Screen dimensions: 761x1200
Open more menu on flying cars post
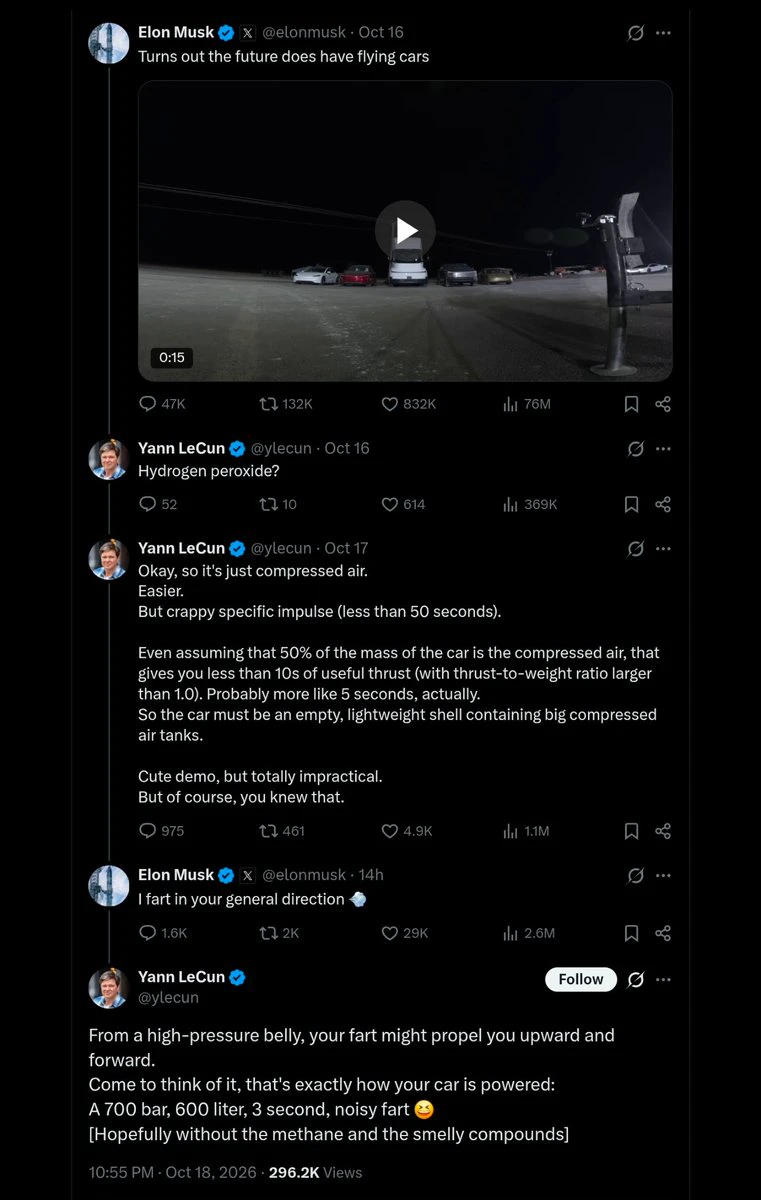point(663,33)
